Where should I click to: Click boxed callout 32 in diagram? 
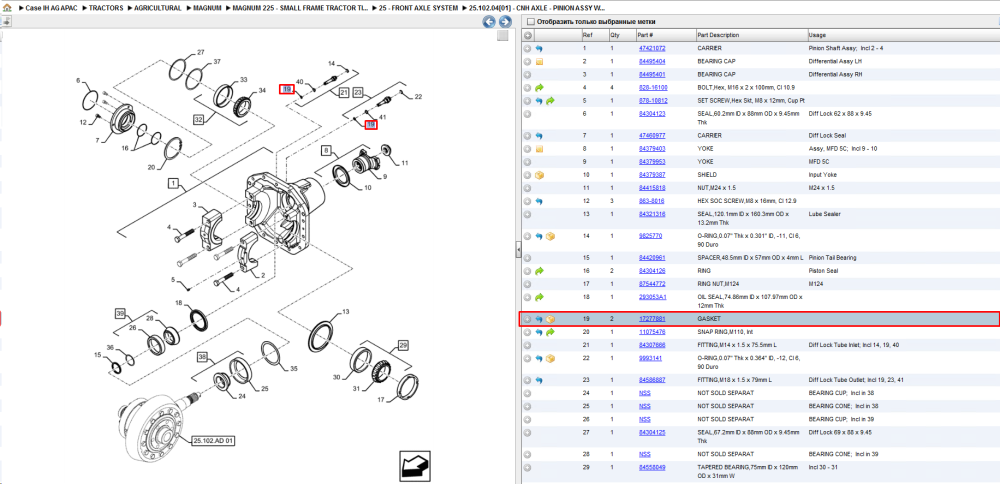click(198, 119)
